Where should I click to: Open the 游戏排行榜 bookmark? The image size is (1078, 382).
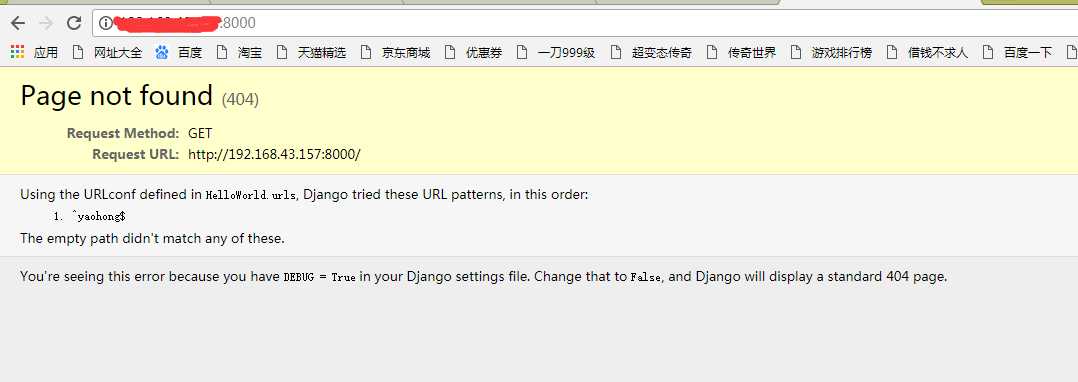[x=831, y=52]
